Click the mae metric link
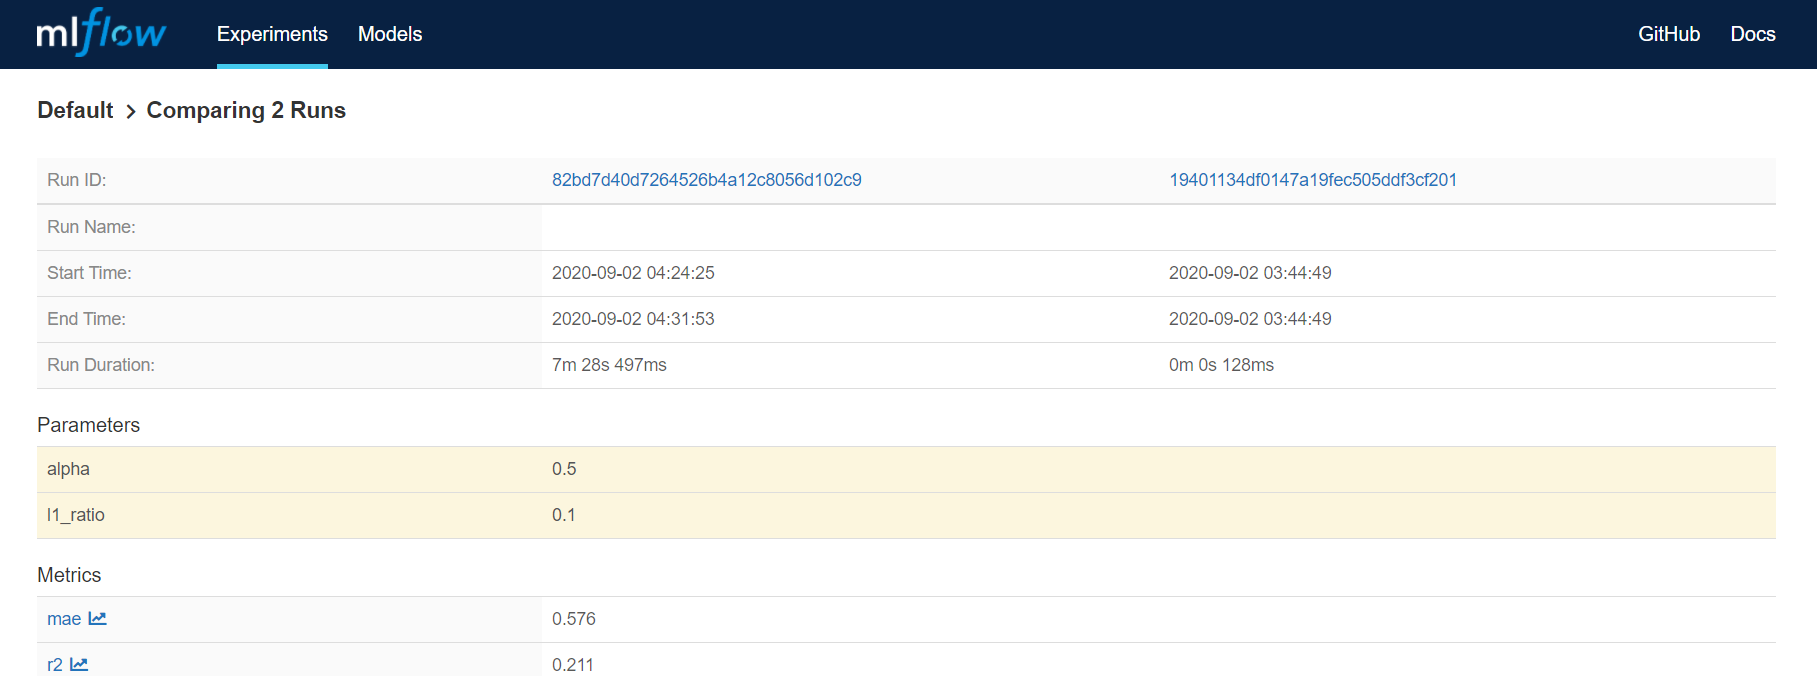The width and height of the screenshot is (1817, 676). pyautogui.click(x=64, y=619)
